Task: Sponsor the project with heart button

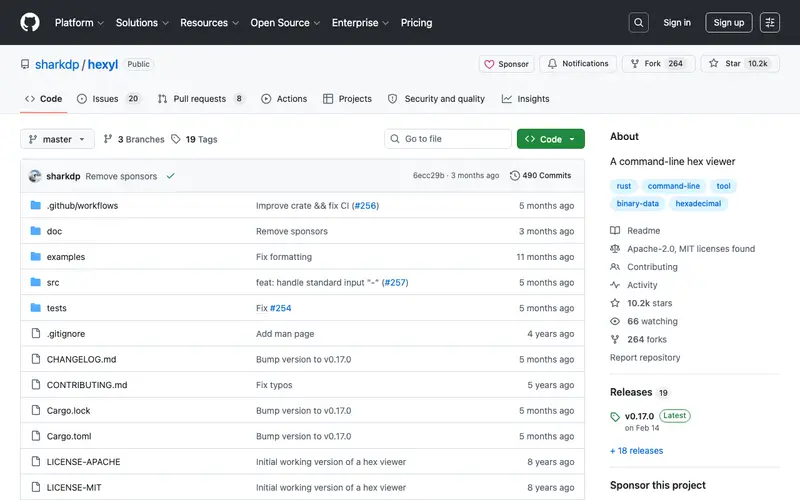Action: click(x=506, y=64)
